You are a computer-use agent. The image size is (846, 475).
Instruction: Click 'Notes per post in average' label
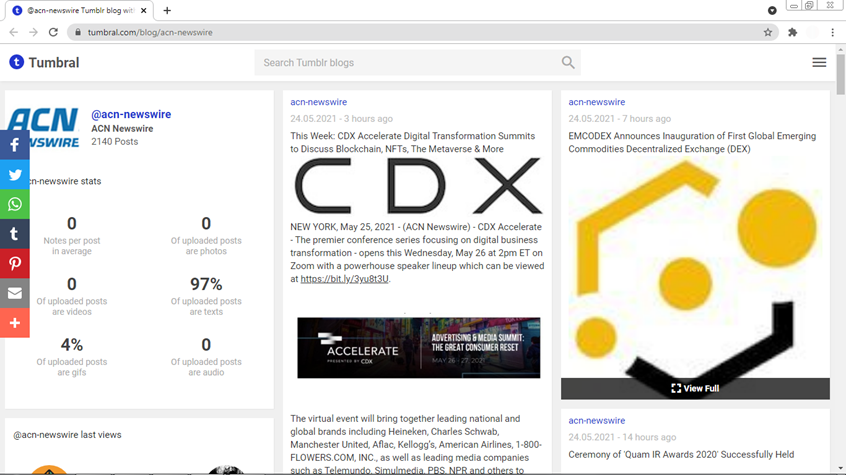point(72,246)
